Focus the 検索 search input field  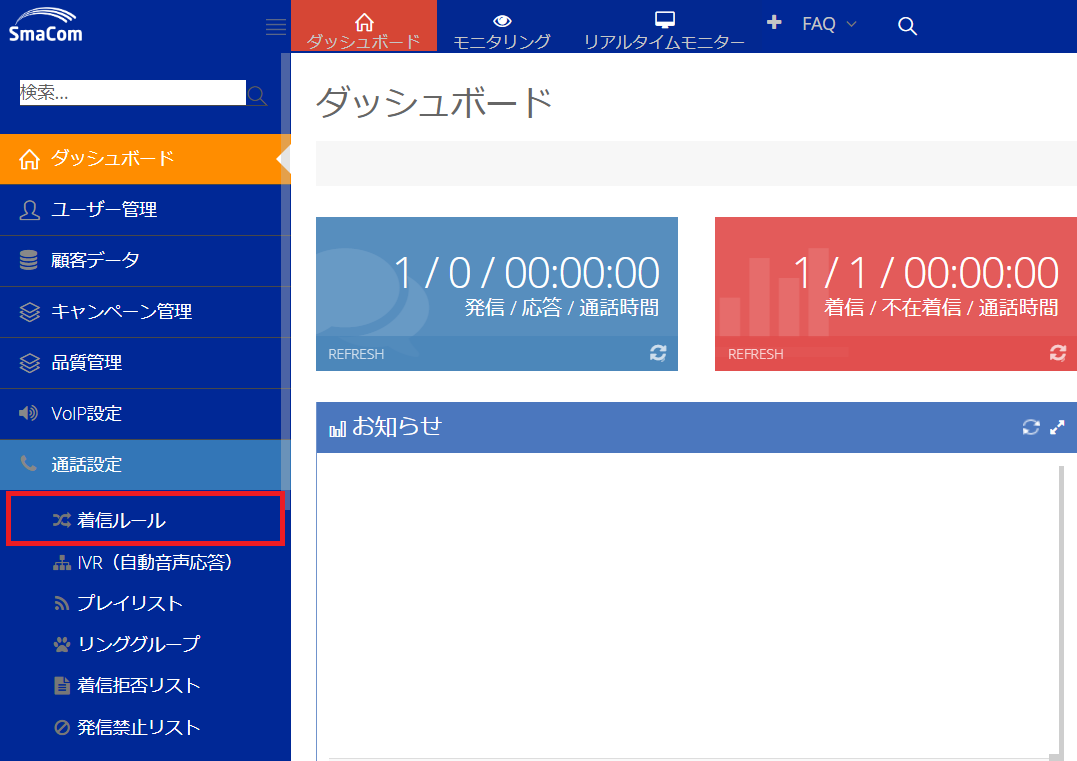coord(133,93)
